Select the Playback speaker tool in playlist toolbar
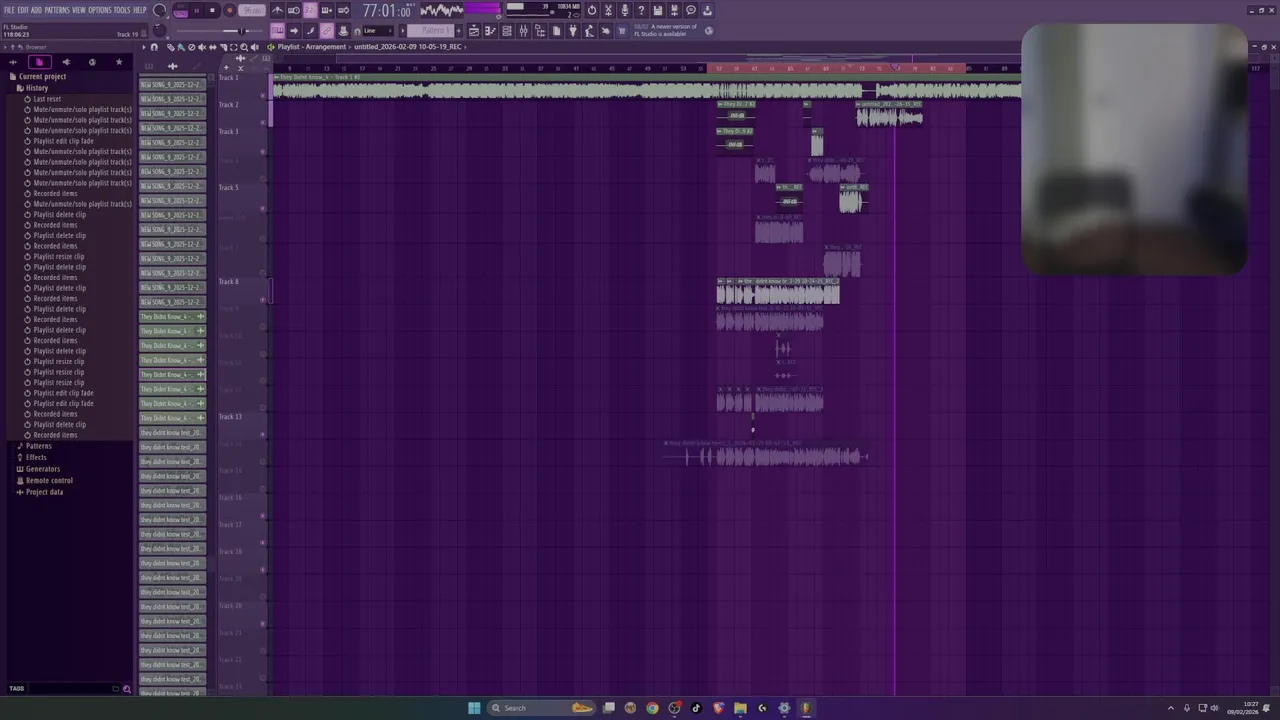 coord(254,47)
